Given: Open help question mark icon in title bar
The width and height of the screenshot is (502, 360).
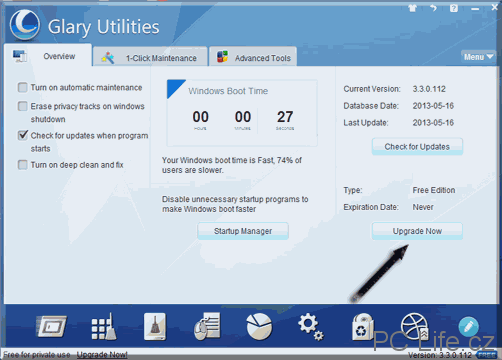Looking at the screenshot, I should tap(454, 8).
